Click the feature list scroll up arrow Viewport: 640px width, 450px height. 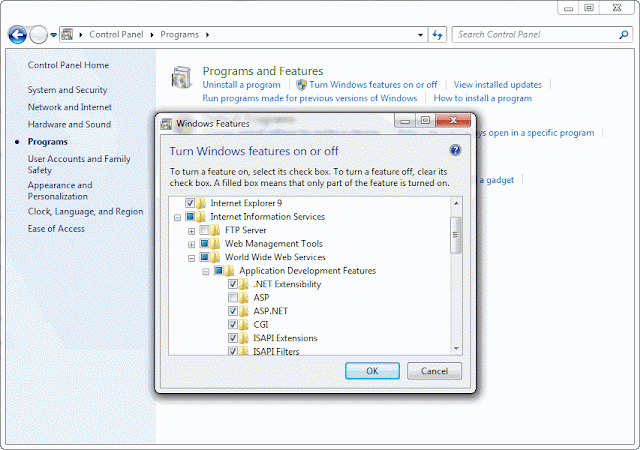point(456,203)
